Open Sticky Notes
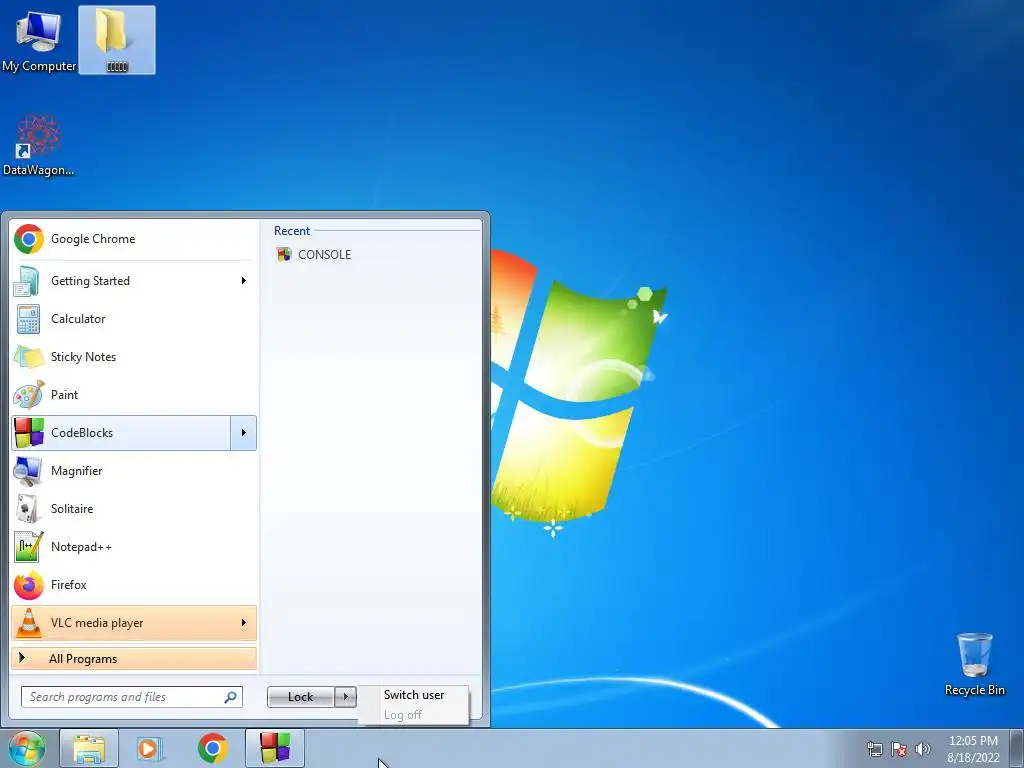Viewport: 1024px width, 768px height. [134, 357]
